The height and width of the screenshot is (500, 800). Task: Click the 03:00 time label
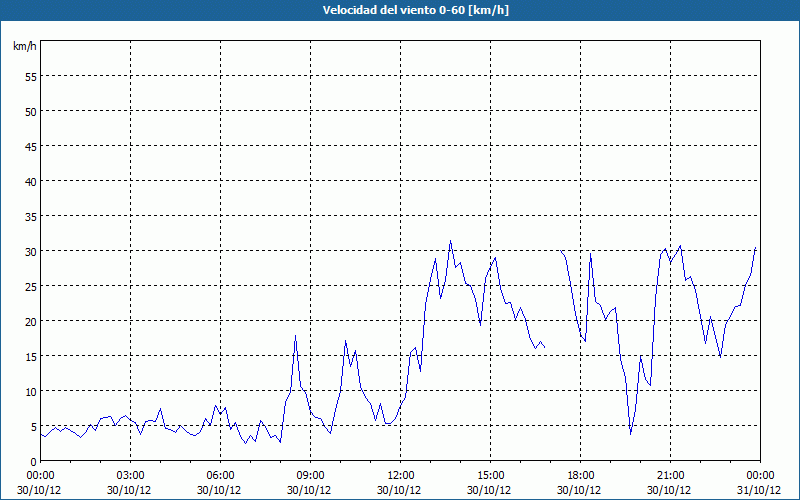131,476
